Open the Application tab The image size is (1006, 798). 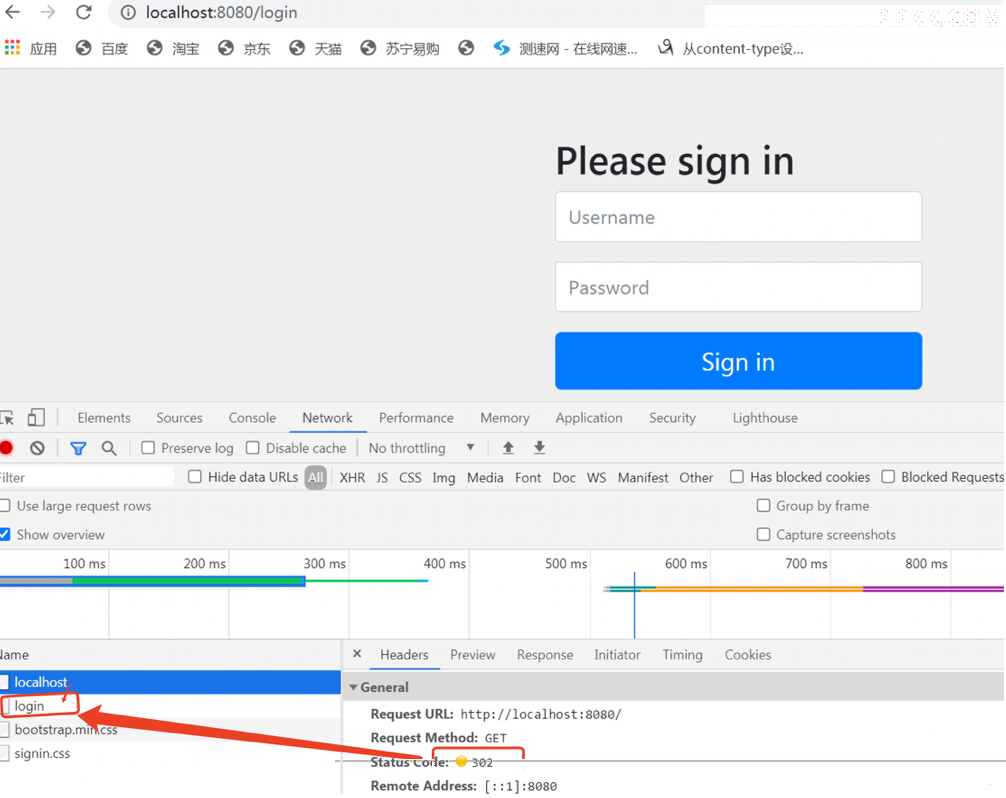point(589,418)
